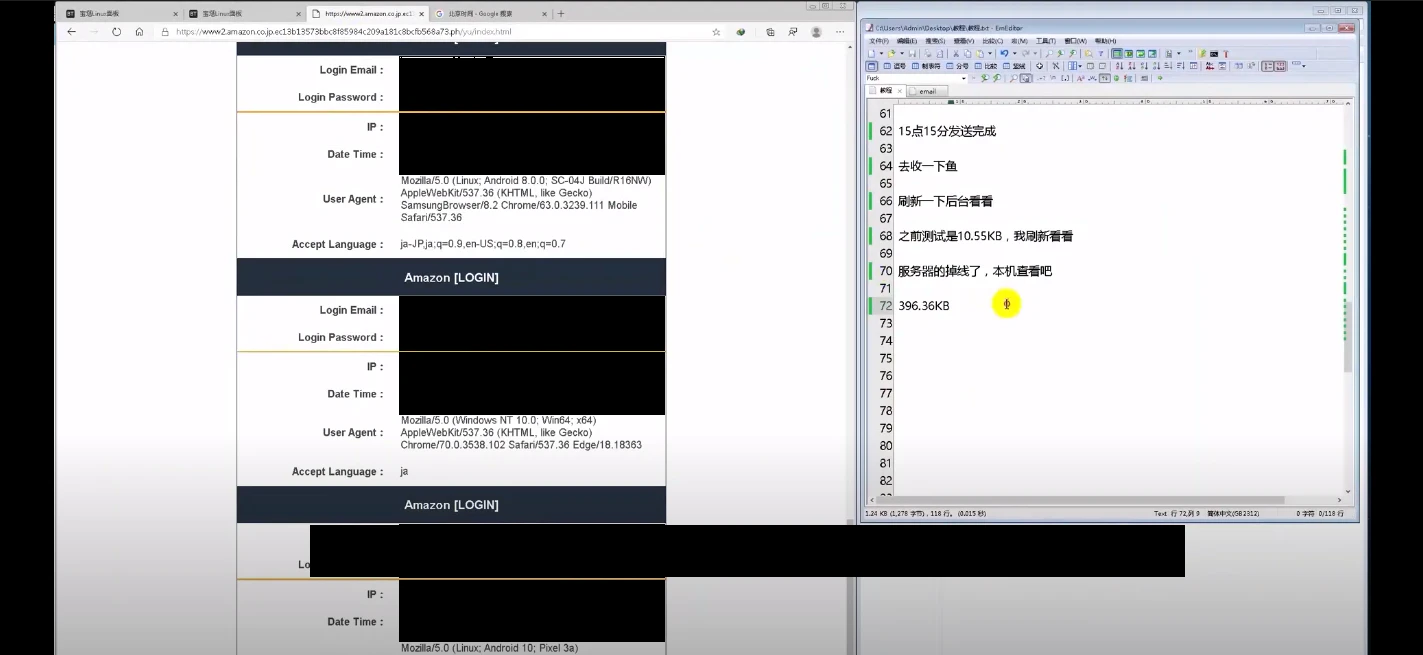Viewport: 1423px width, 655px height.
Task: Click the text line '刷新一下后台看看'
Action: [945, 201]
